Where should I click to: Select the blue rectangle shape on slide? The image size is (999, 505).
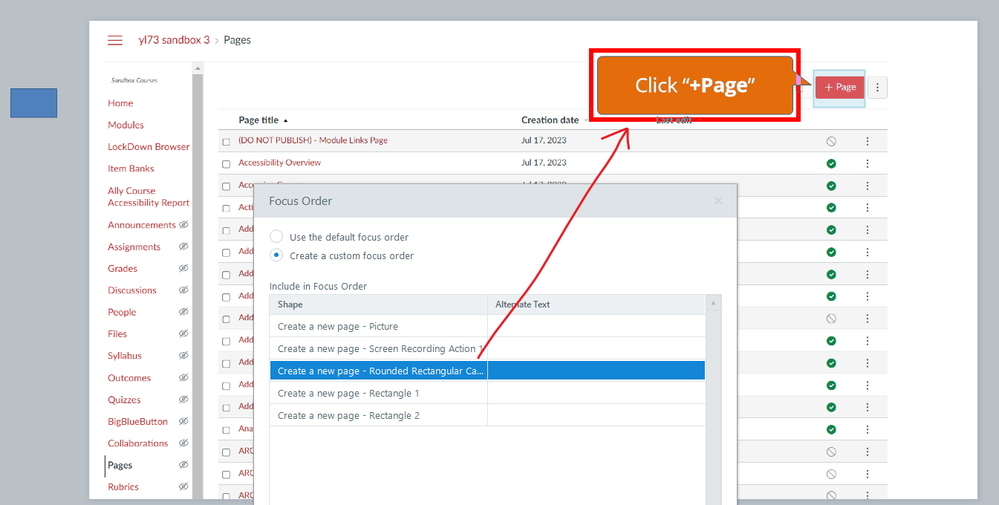(x=34, y=103)
